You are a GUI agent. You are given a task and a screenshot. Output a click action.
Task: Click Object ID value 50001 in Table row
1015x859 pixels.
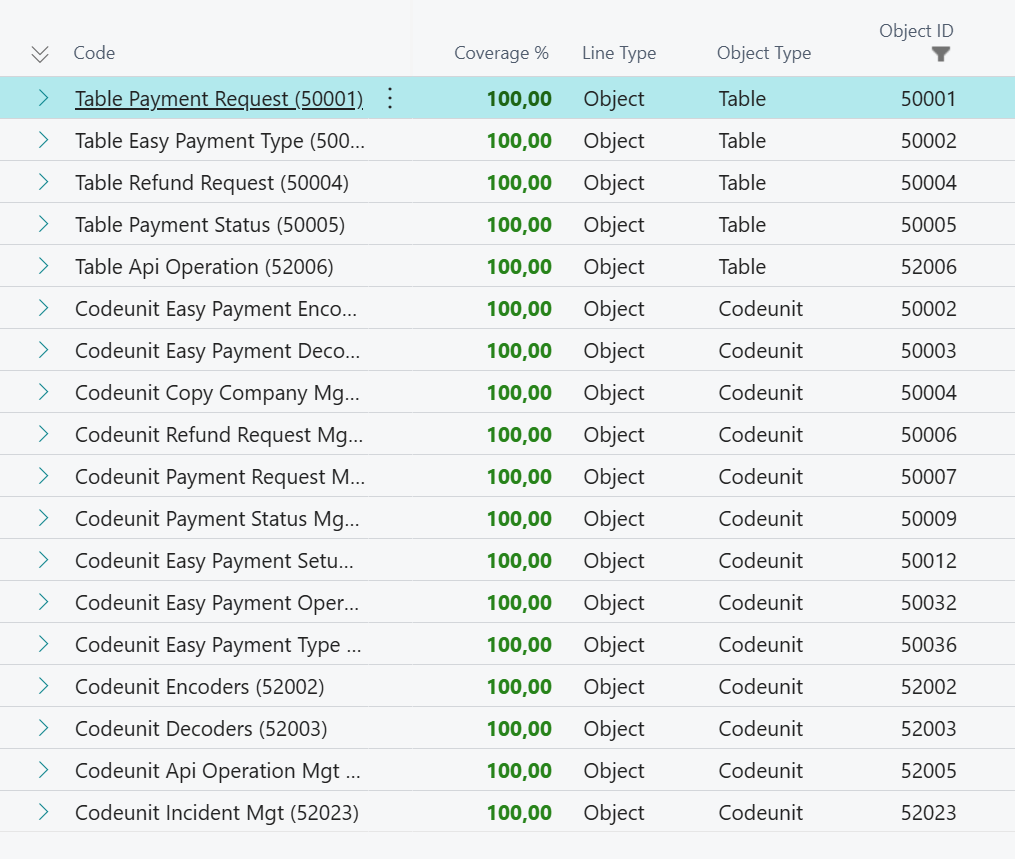[x=928, y=98]
